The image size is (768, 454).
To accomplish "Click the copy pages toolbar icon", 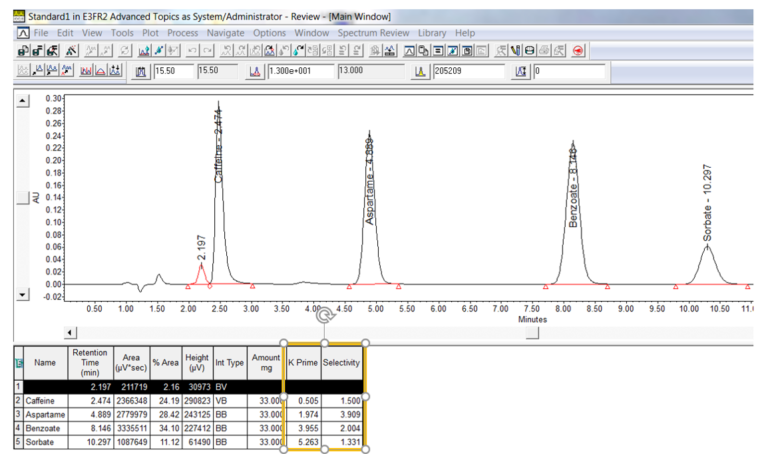I will coord(423,50).
